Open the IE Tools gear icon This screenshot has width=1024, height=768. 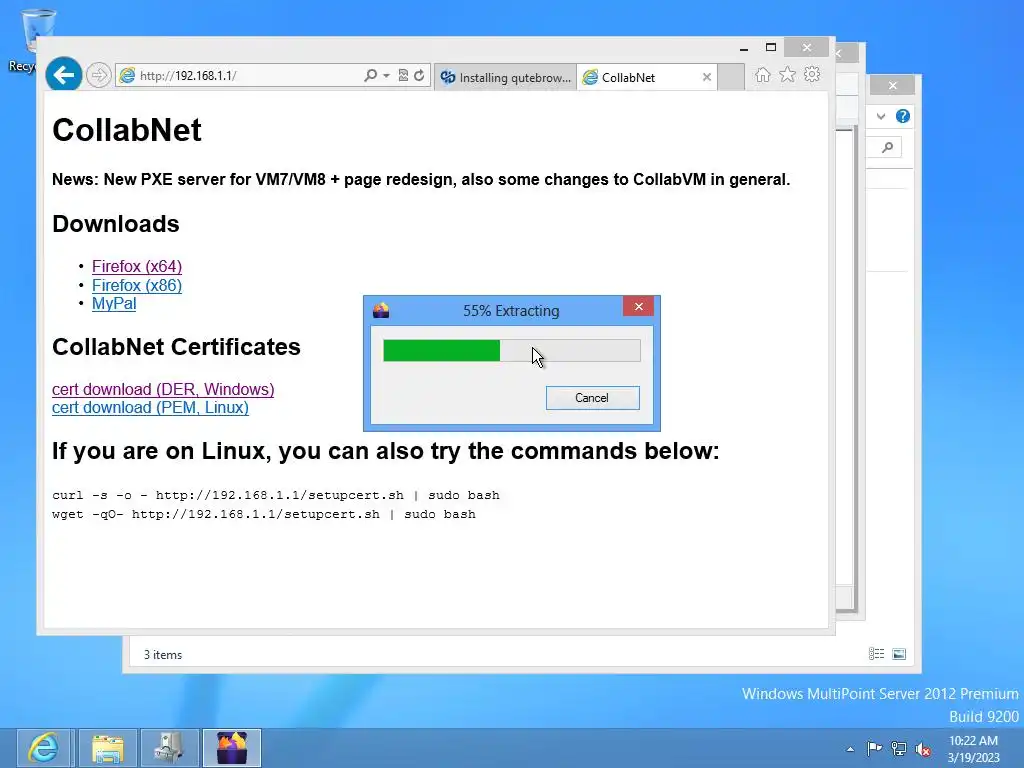[x=812, y=74]
